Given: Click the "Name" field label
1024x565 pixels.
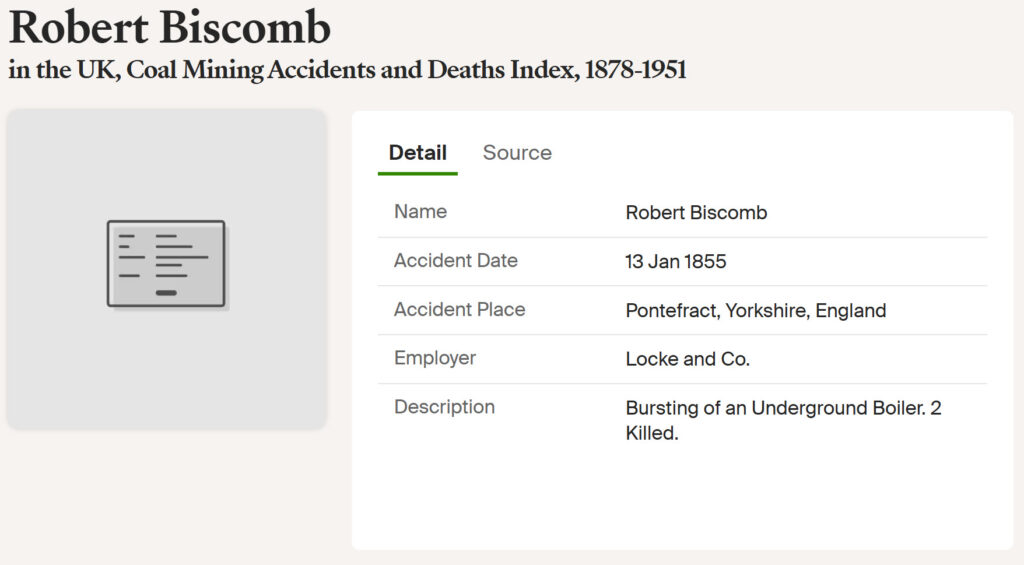Looking at the screenshot, I should (x=420, y=212).
